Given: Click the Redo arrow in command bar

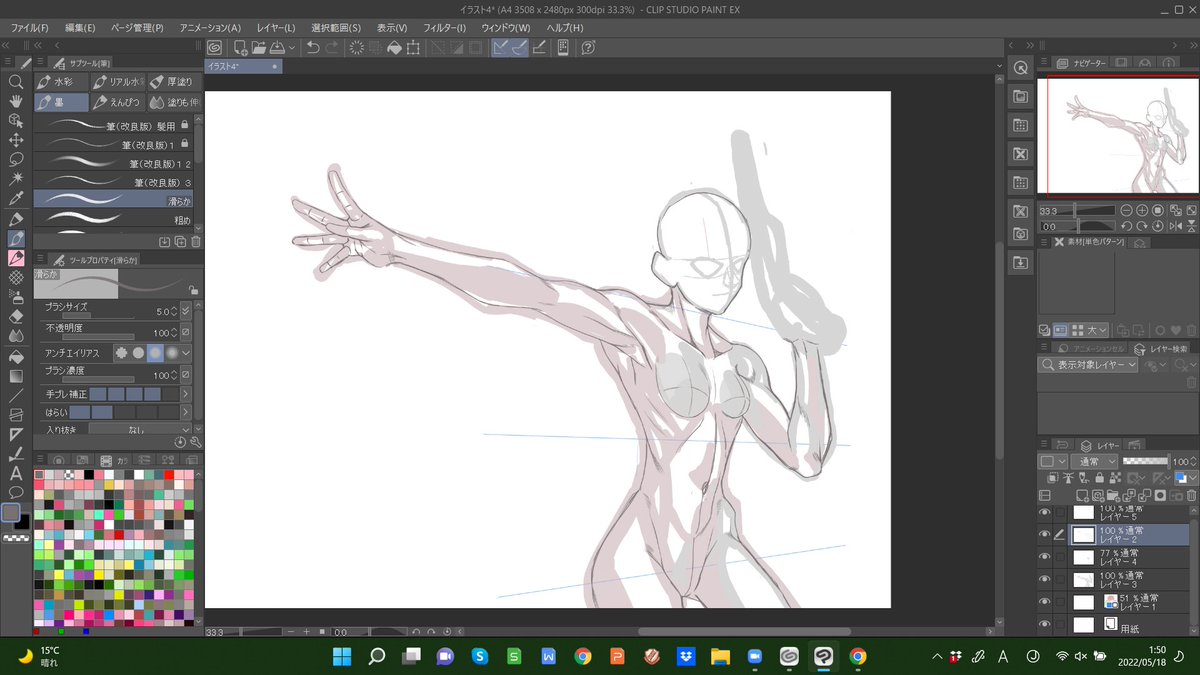Looking at the screenshot, I should point(333,47).
